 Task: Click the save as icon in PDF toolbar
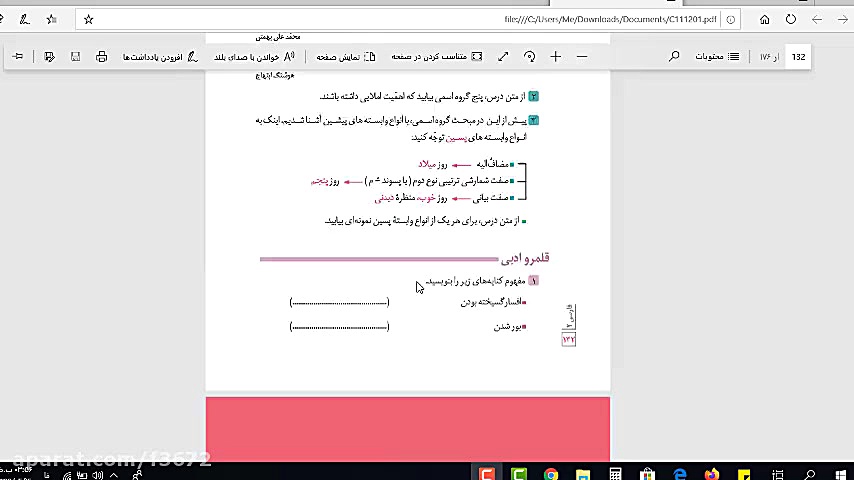[49, 57]
